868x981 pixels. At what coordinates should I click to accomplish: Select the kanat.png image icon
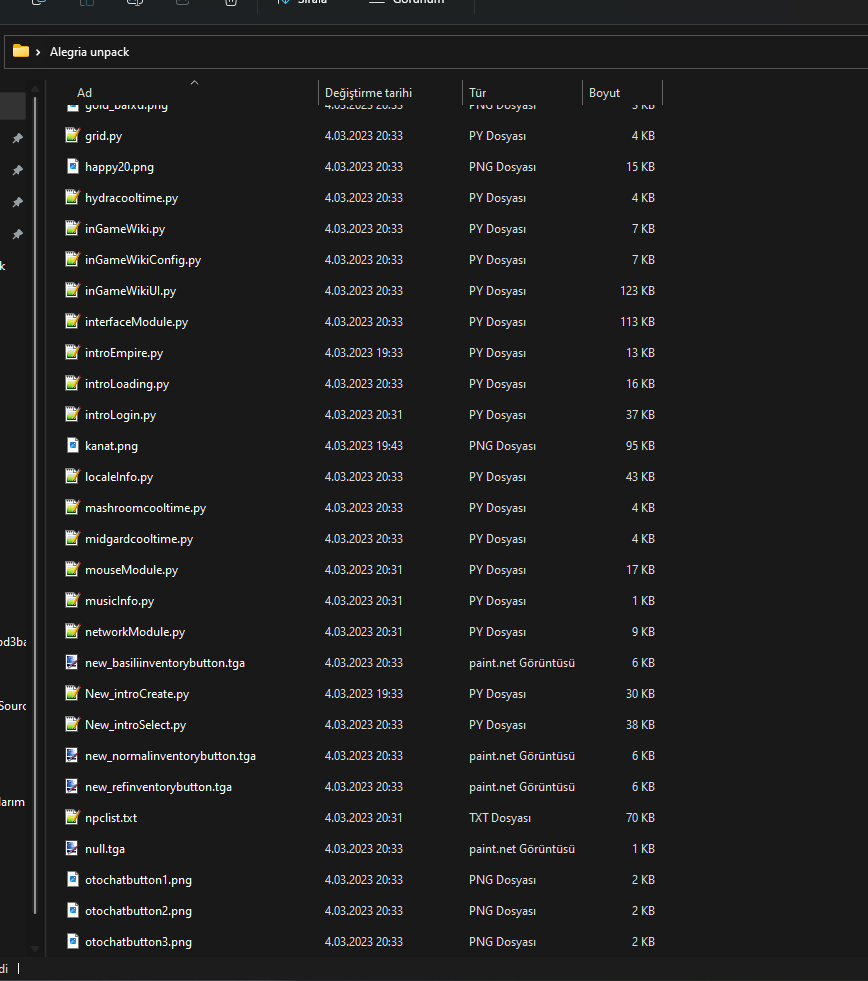pos(73,445)
